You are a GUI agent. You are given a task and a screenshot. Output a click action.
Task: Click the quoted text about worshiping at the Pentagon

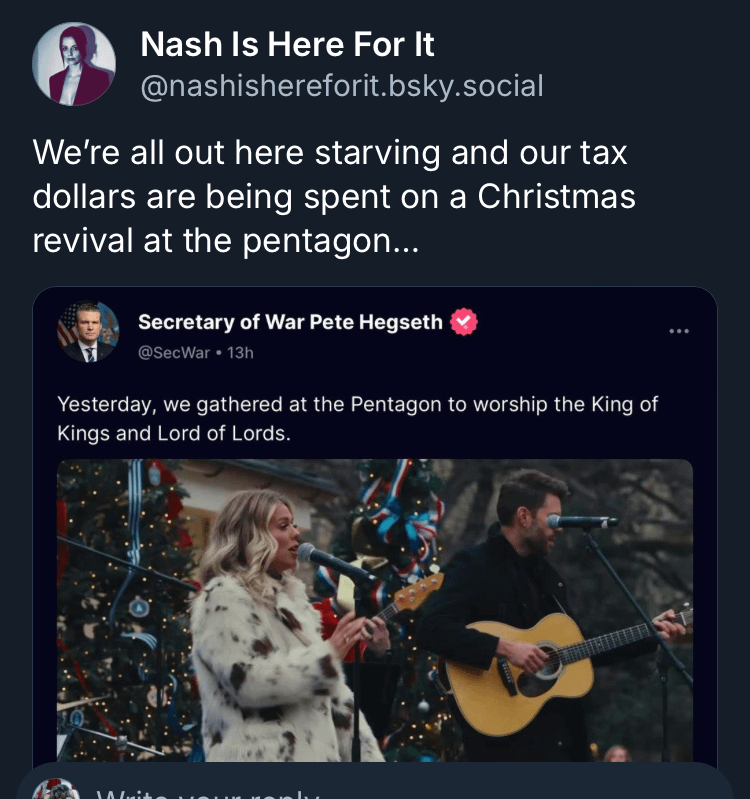pyautogui.click(x=357, y=420)
